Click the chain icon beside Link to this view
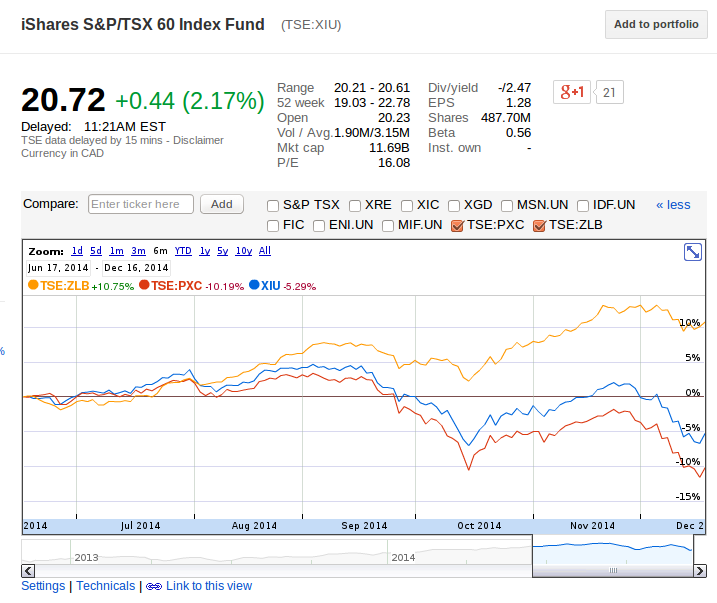The height and width of the screenshot is (603, 717). pyautogui.click(x=154, y=587)
